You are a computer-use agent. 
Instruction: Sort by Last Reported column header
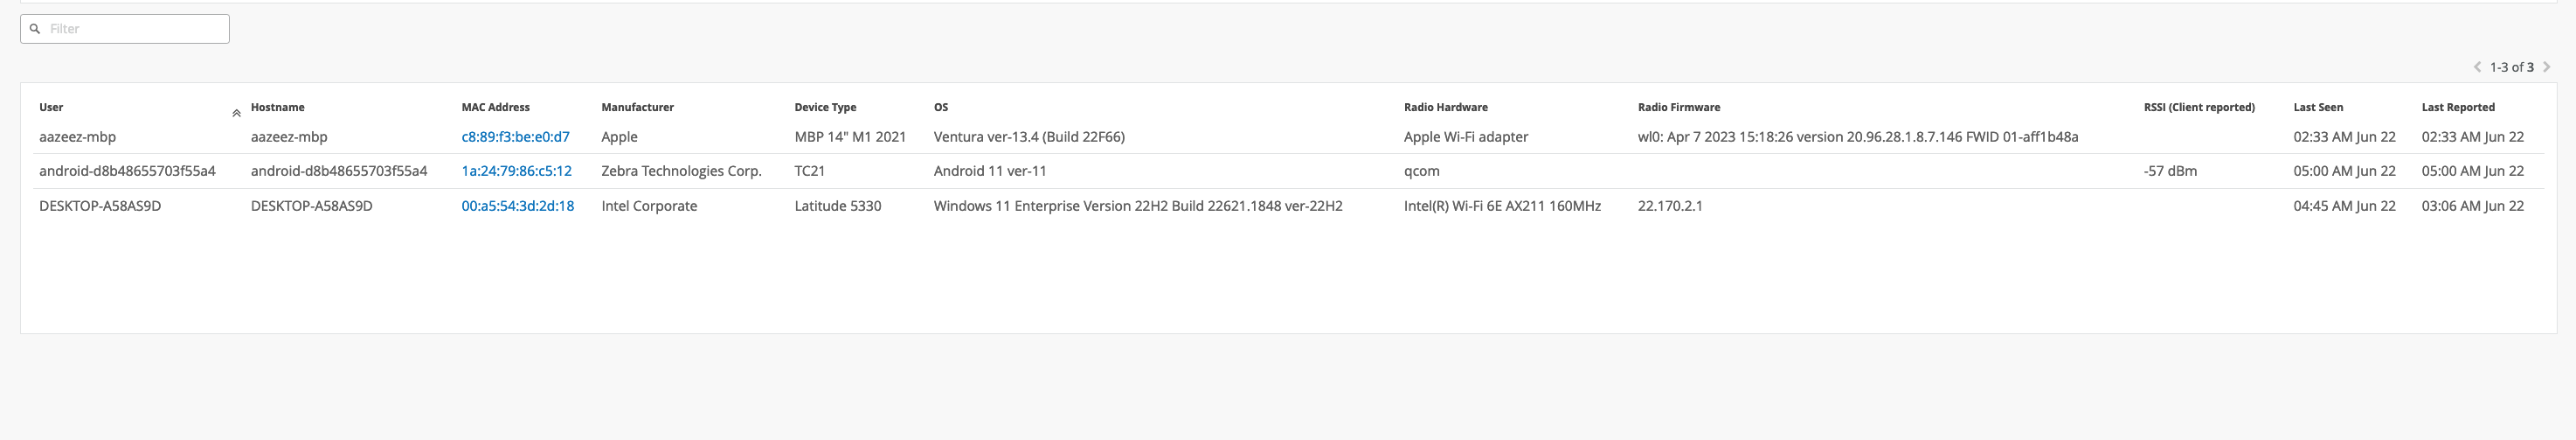coord(2457,107)
